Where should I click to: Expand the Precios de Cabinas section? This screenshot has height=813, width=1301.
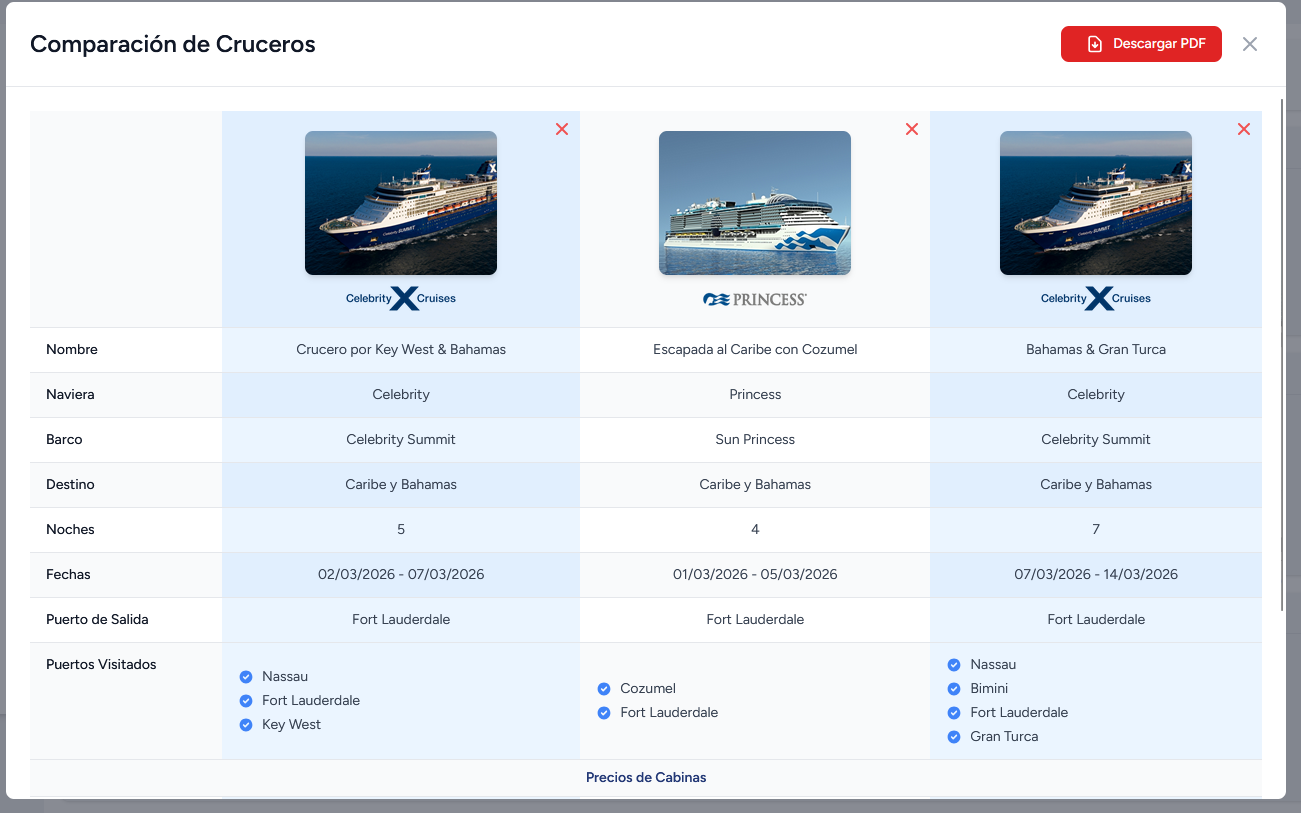click(x=646, y=777)
